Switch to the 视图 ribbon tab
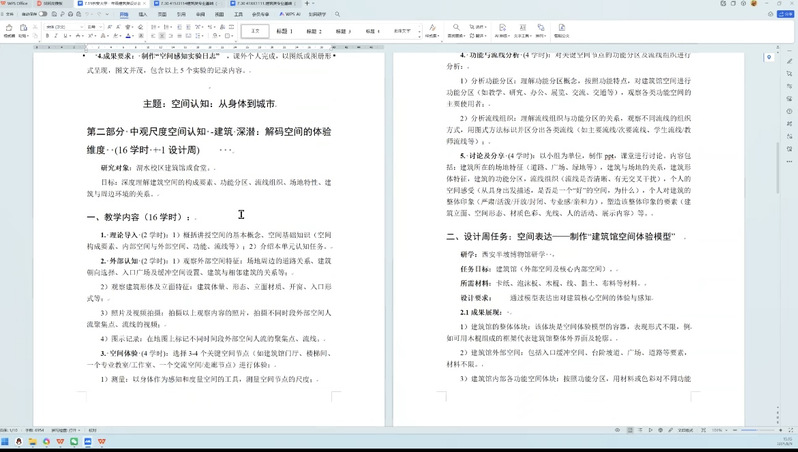 (x=218, y=15)
